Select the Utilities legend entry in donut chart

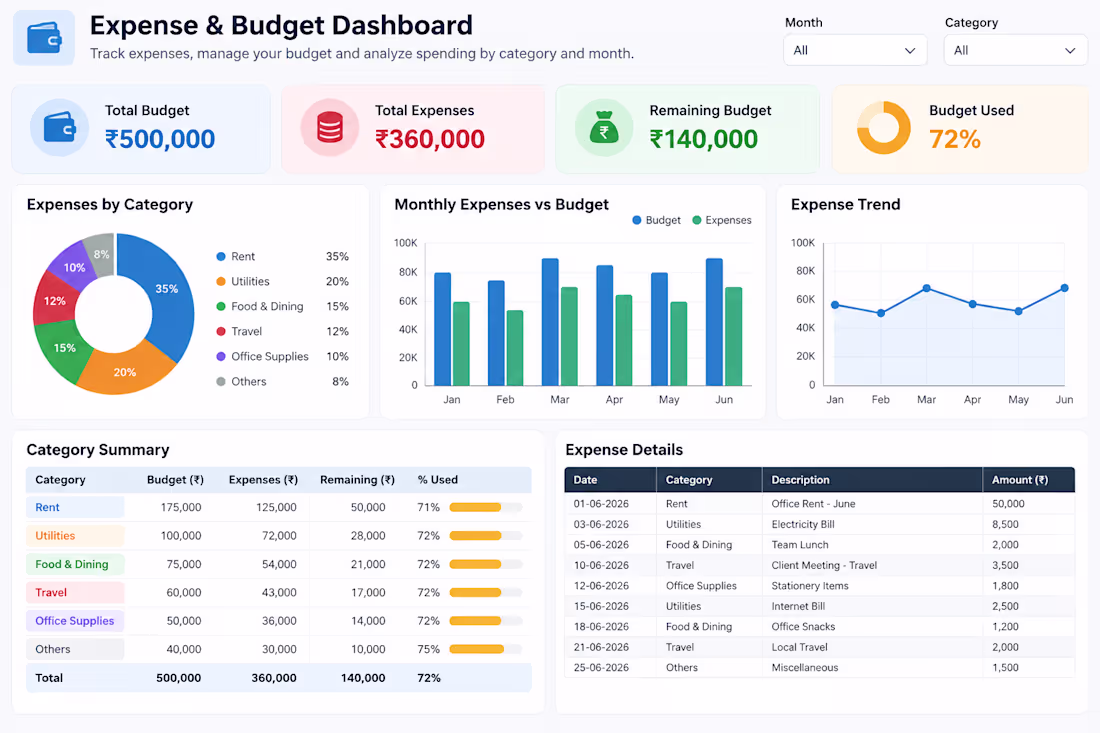[x=283, y=281]
